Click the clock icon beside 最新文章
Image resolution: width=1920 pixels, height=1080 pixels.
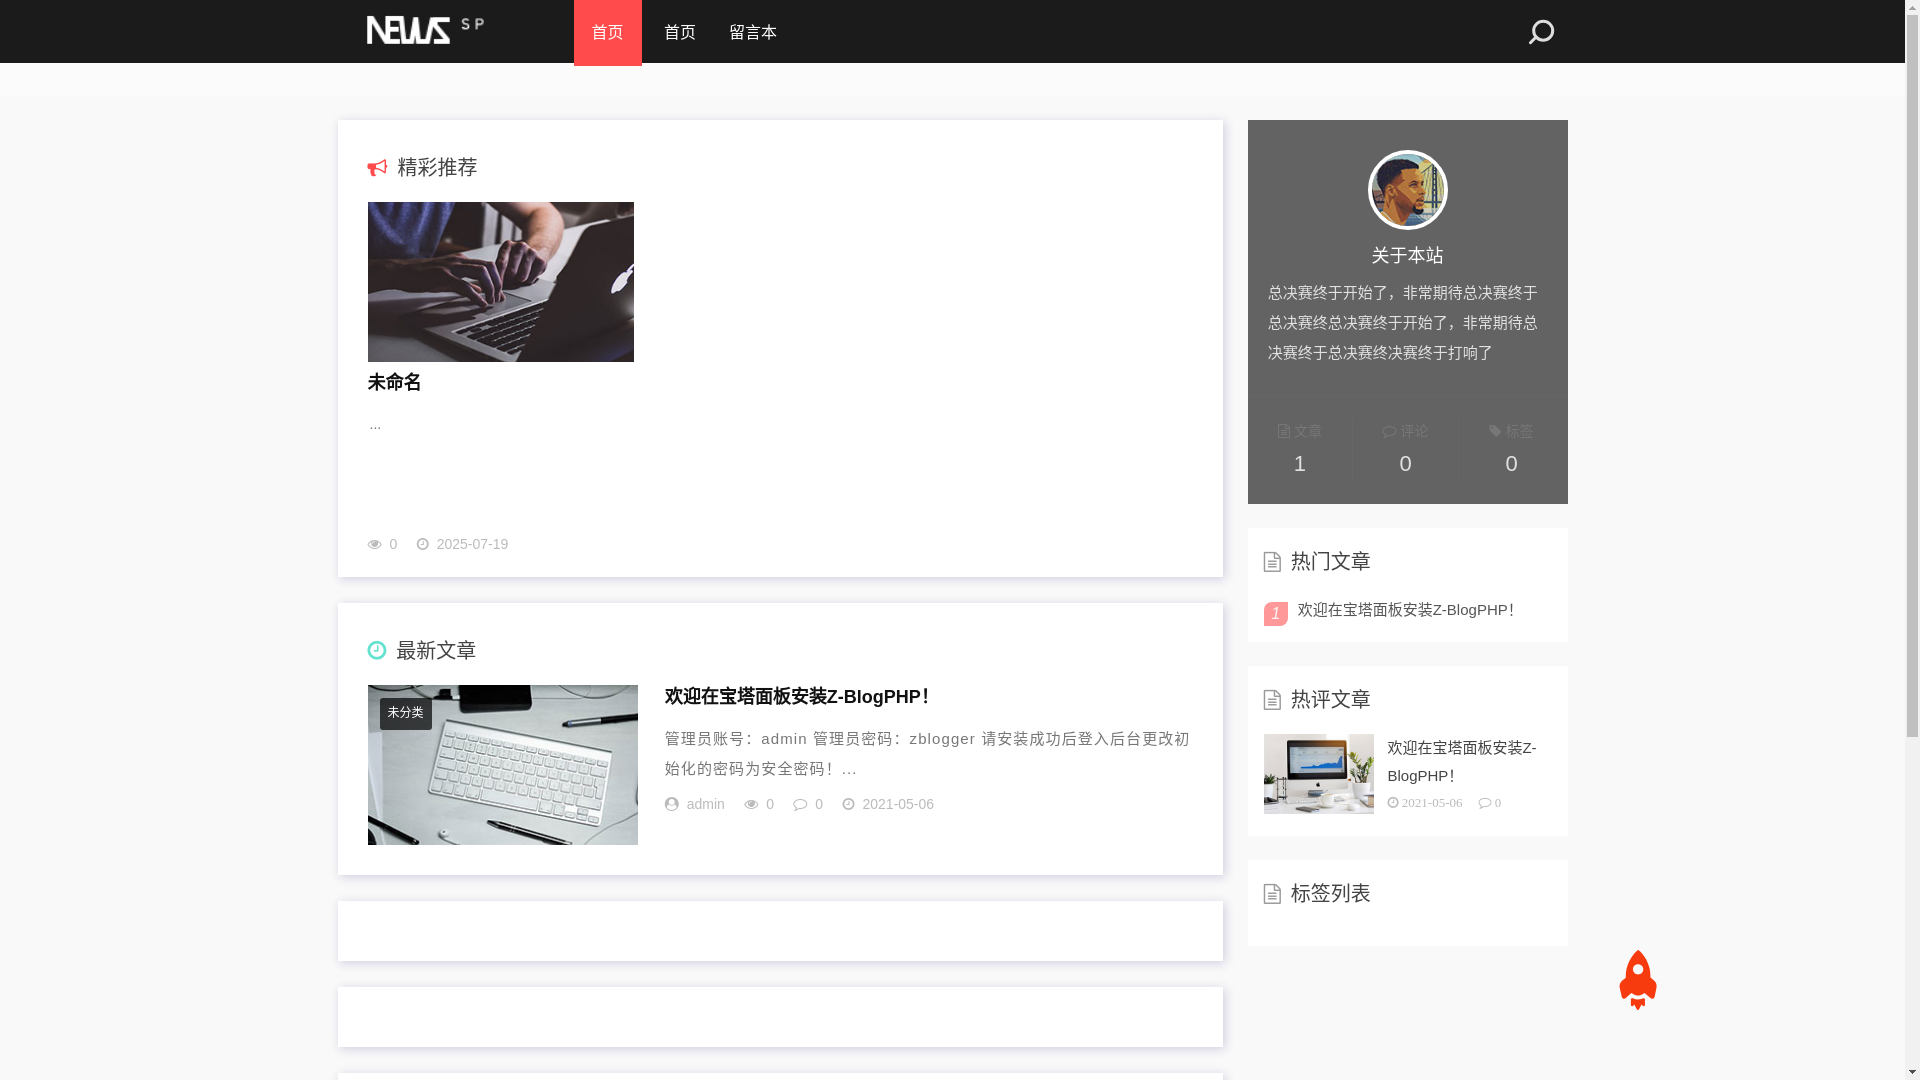point(377,650)
